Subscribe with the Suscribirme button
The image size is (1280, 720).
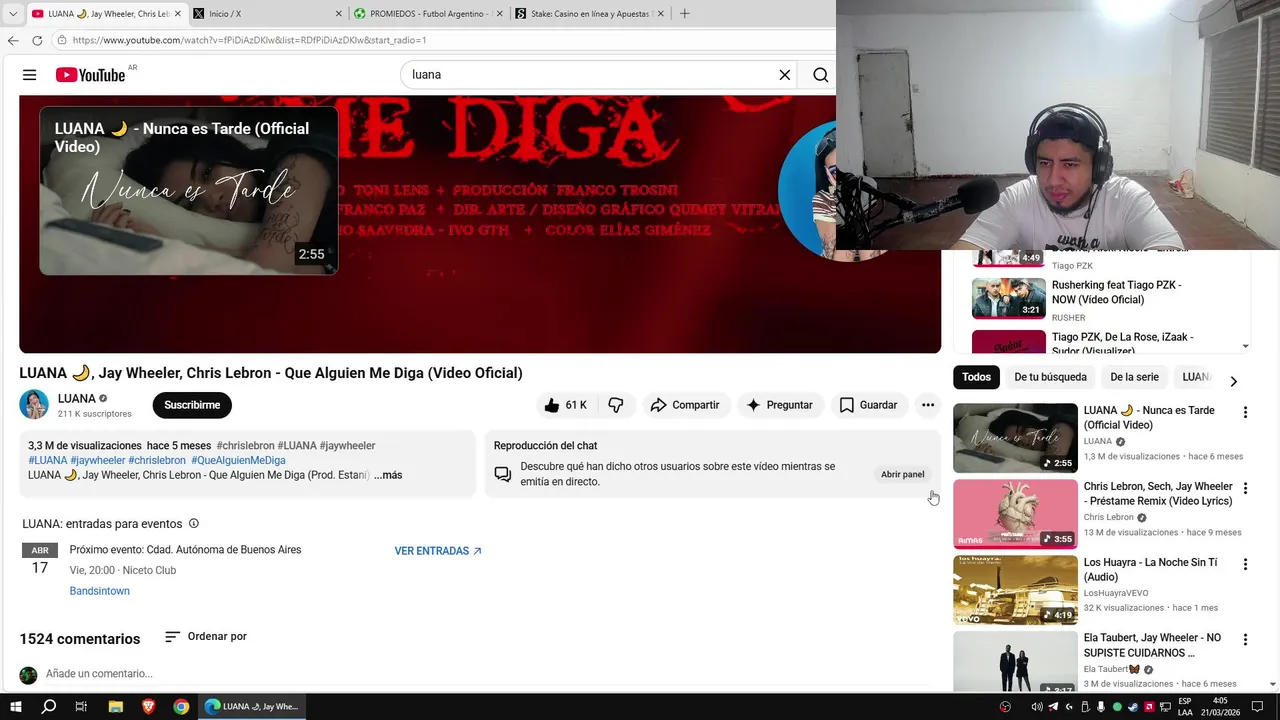click(192, 405)
